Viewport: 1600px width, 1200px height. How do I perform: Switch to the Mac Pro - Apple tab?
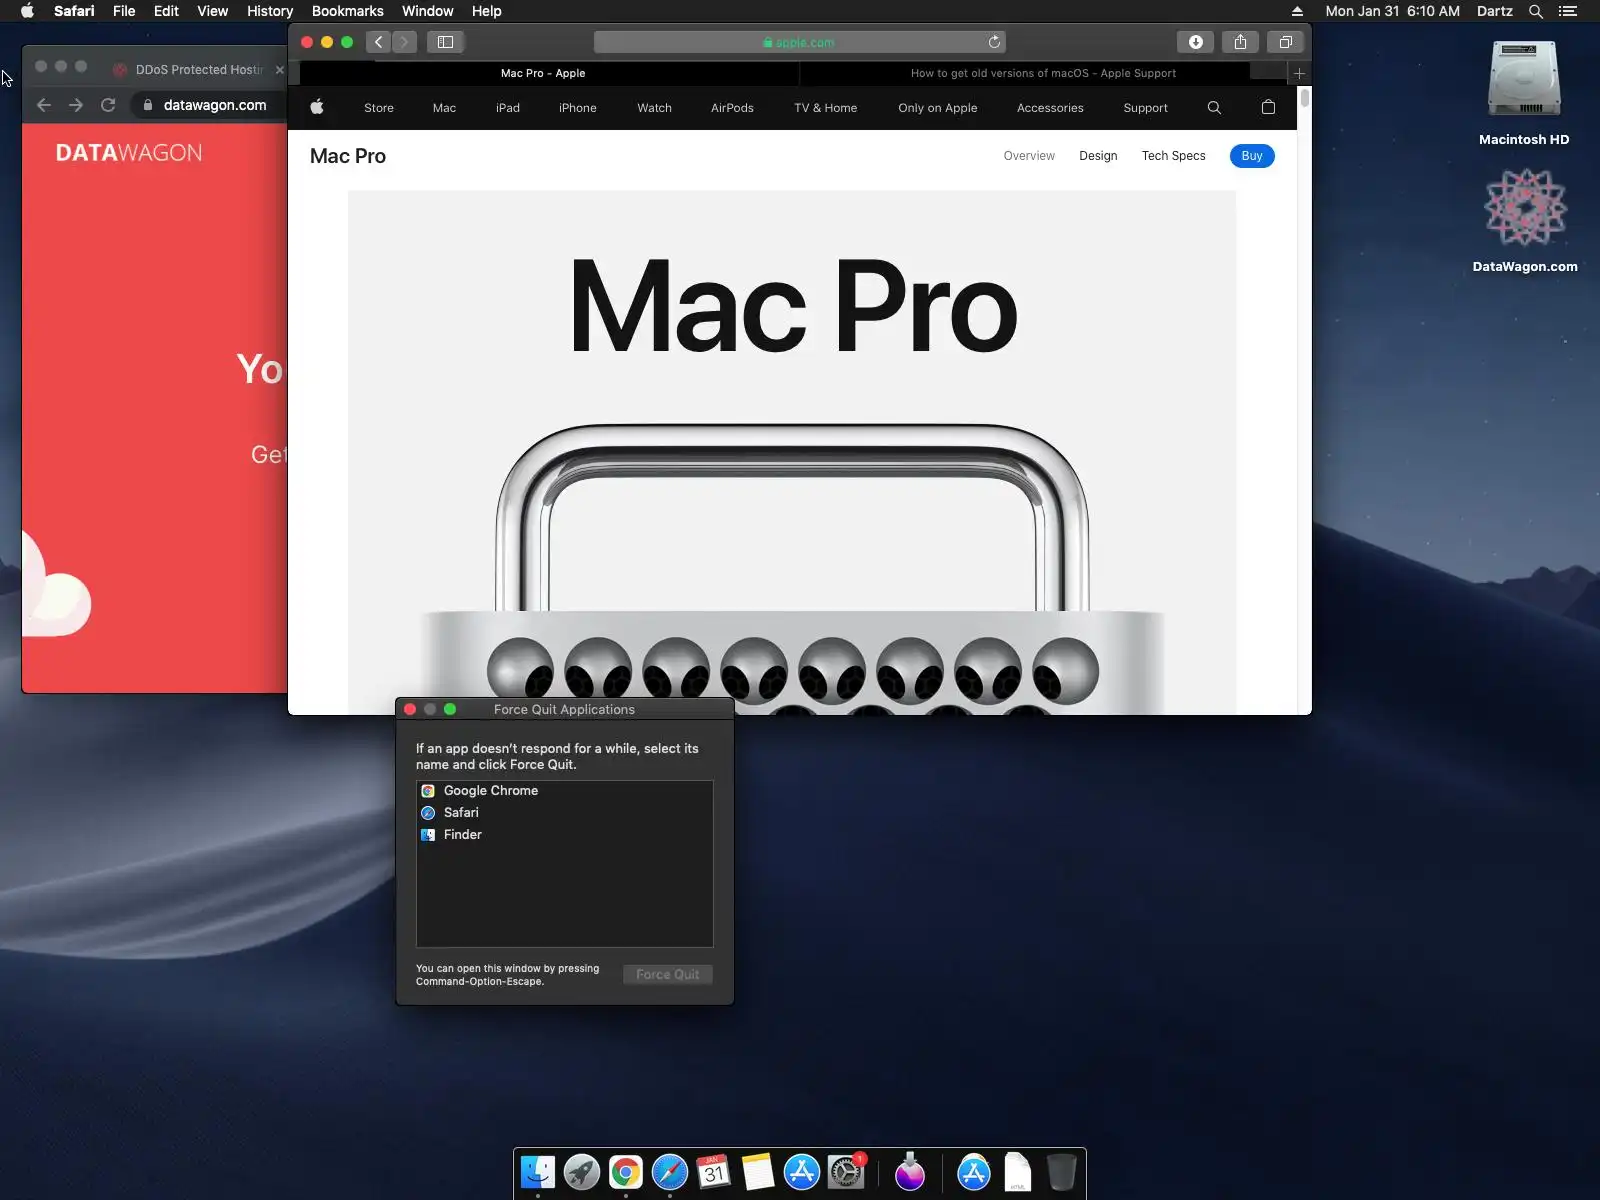point(543,73)
